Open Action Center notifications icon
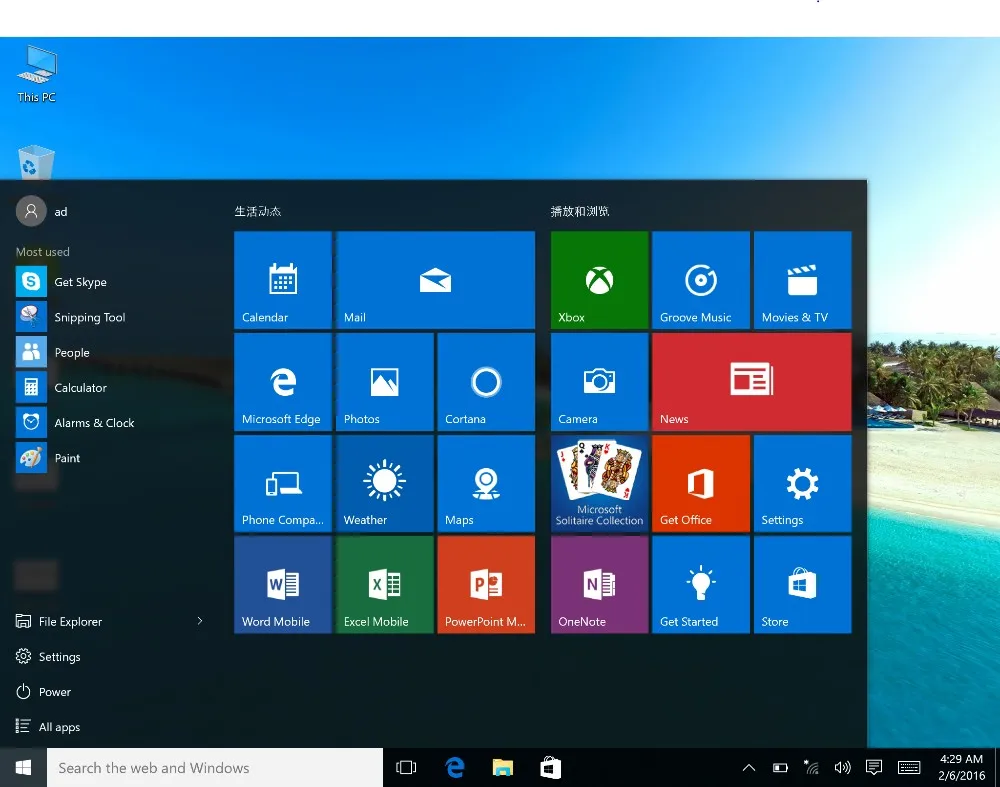 click(x=874, y=768)
